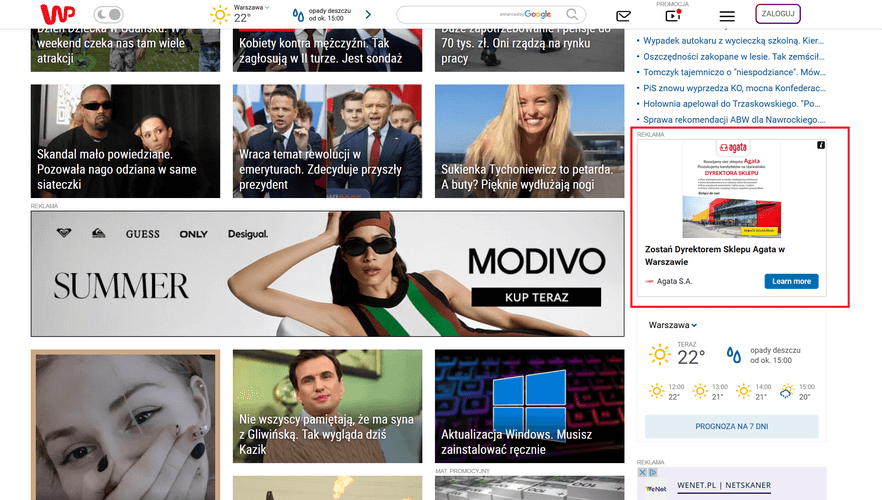Click the search magnifier icon

tap(572, 14)
